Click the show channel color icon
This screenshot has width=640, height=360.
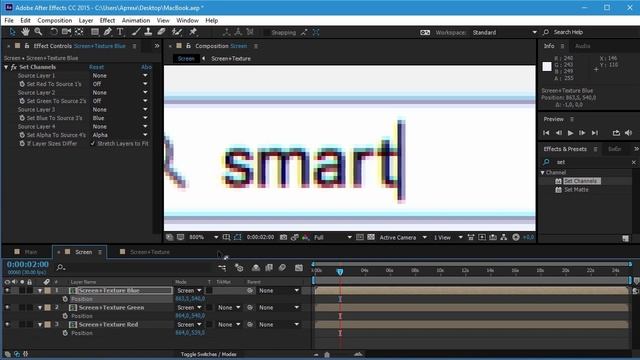click(306, 237)
